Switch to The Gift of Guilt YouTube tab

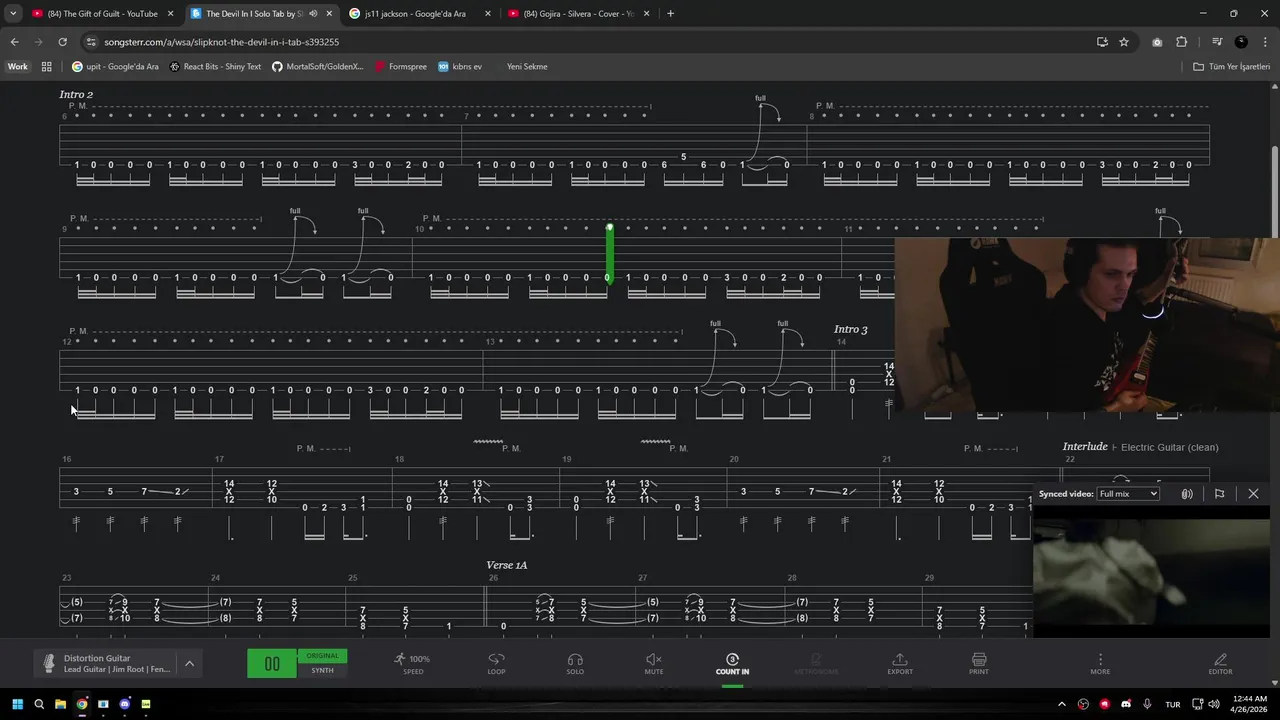click(103, 14)
